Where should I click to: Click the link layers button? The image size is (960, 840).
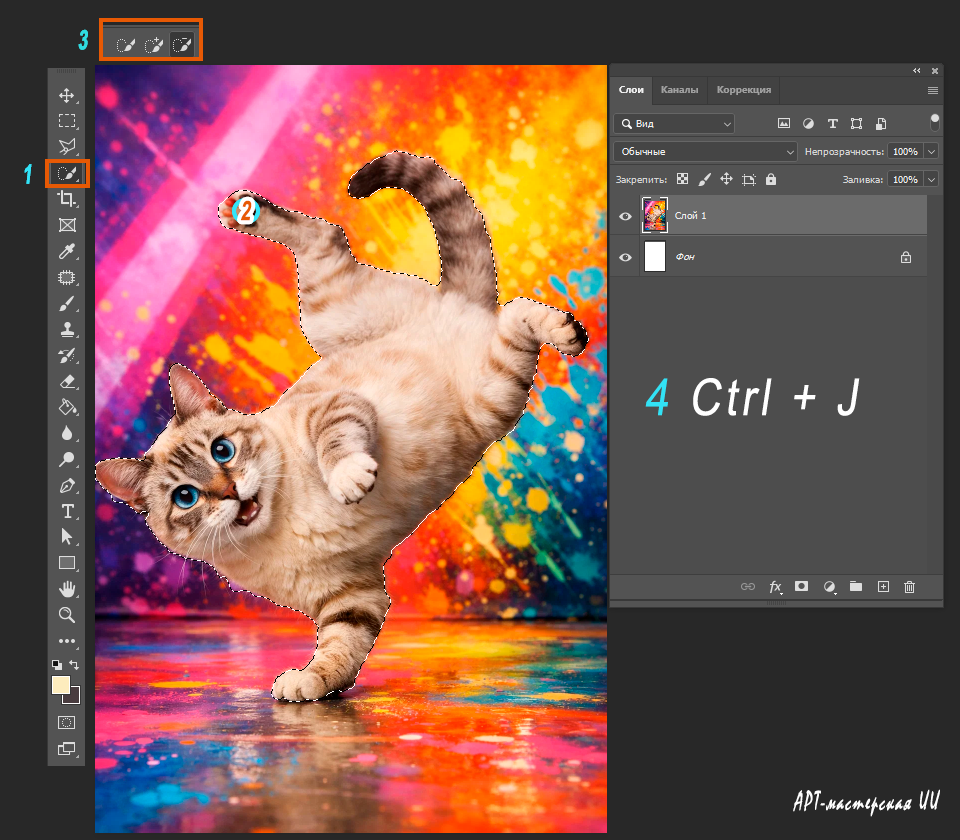[748, 587]
